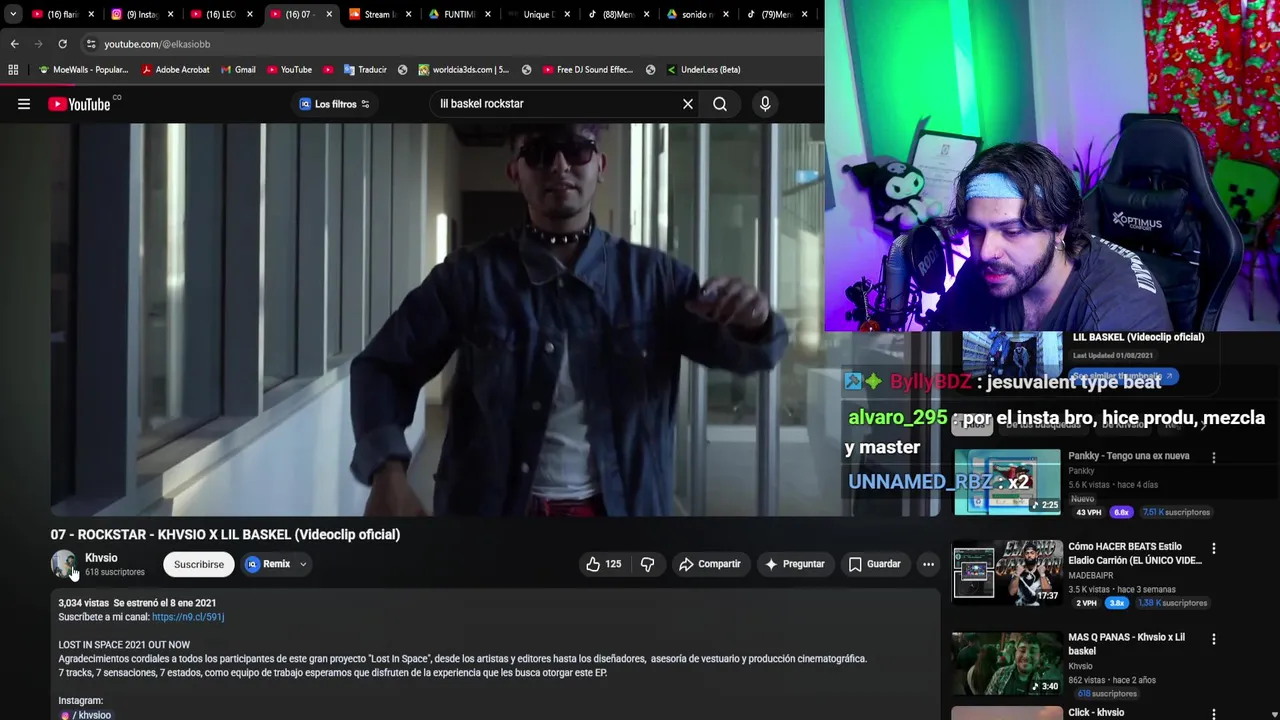Open Gmail bookmark

click(239, 70)
